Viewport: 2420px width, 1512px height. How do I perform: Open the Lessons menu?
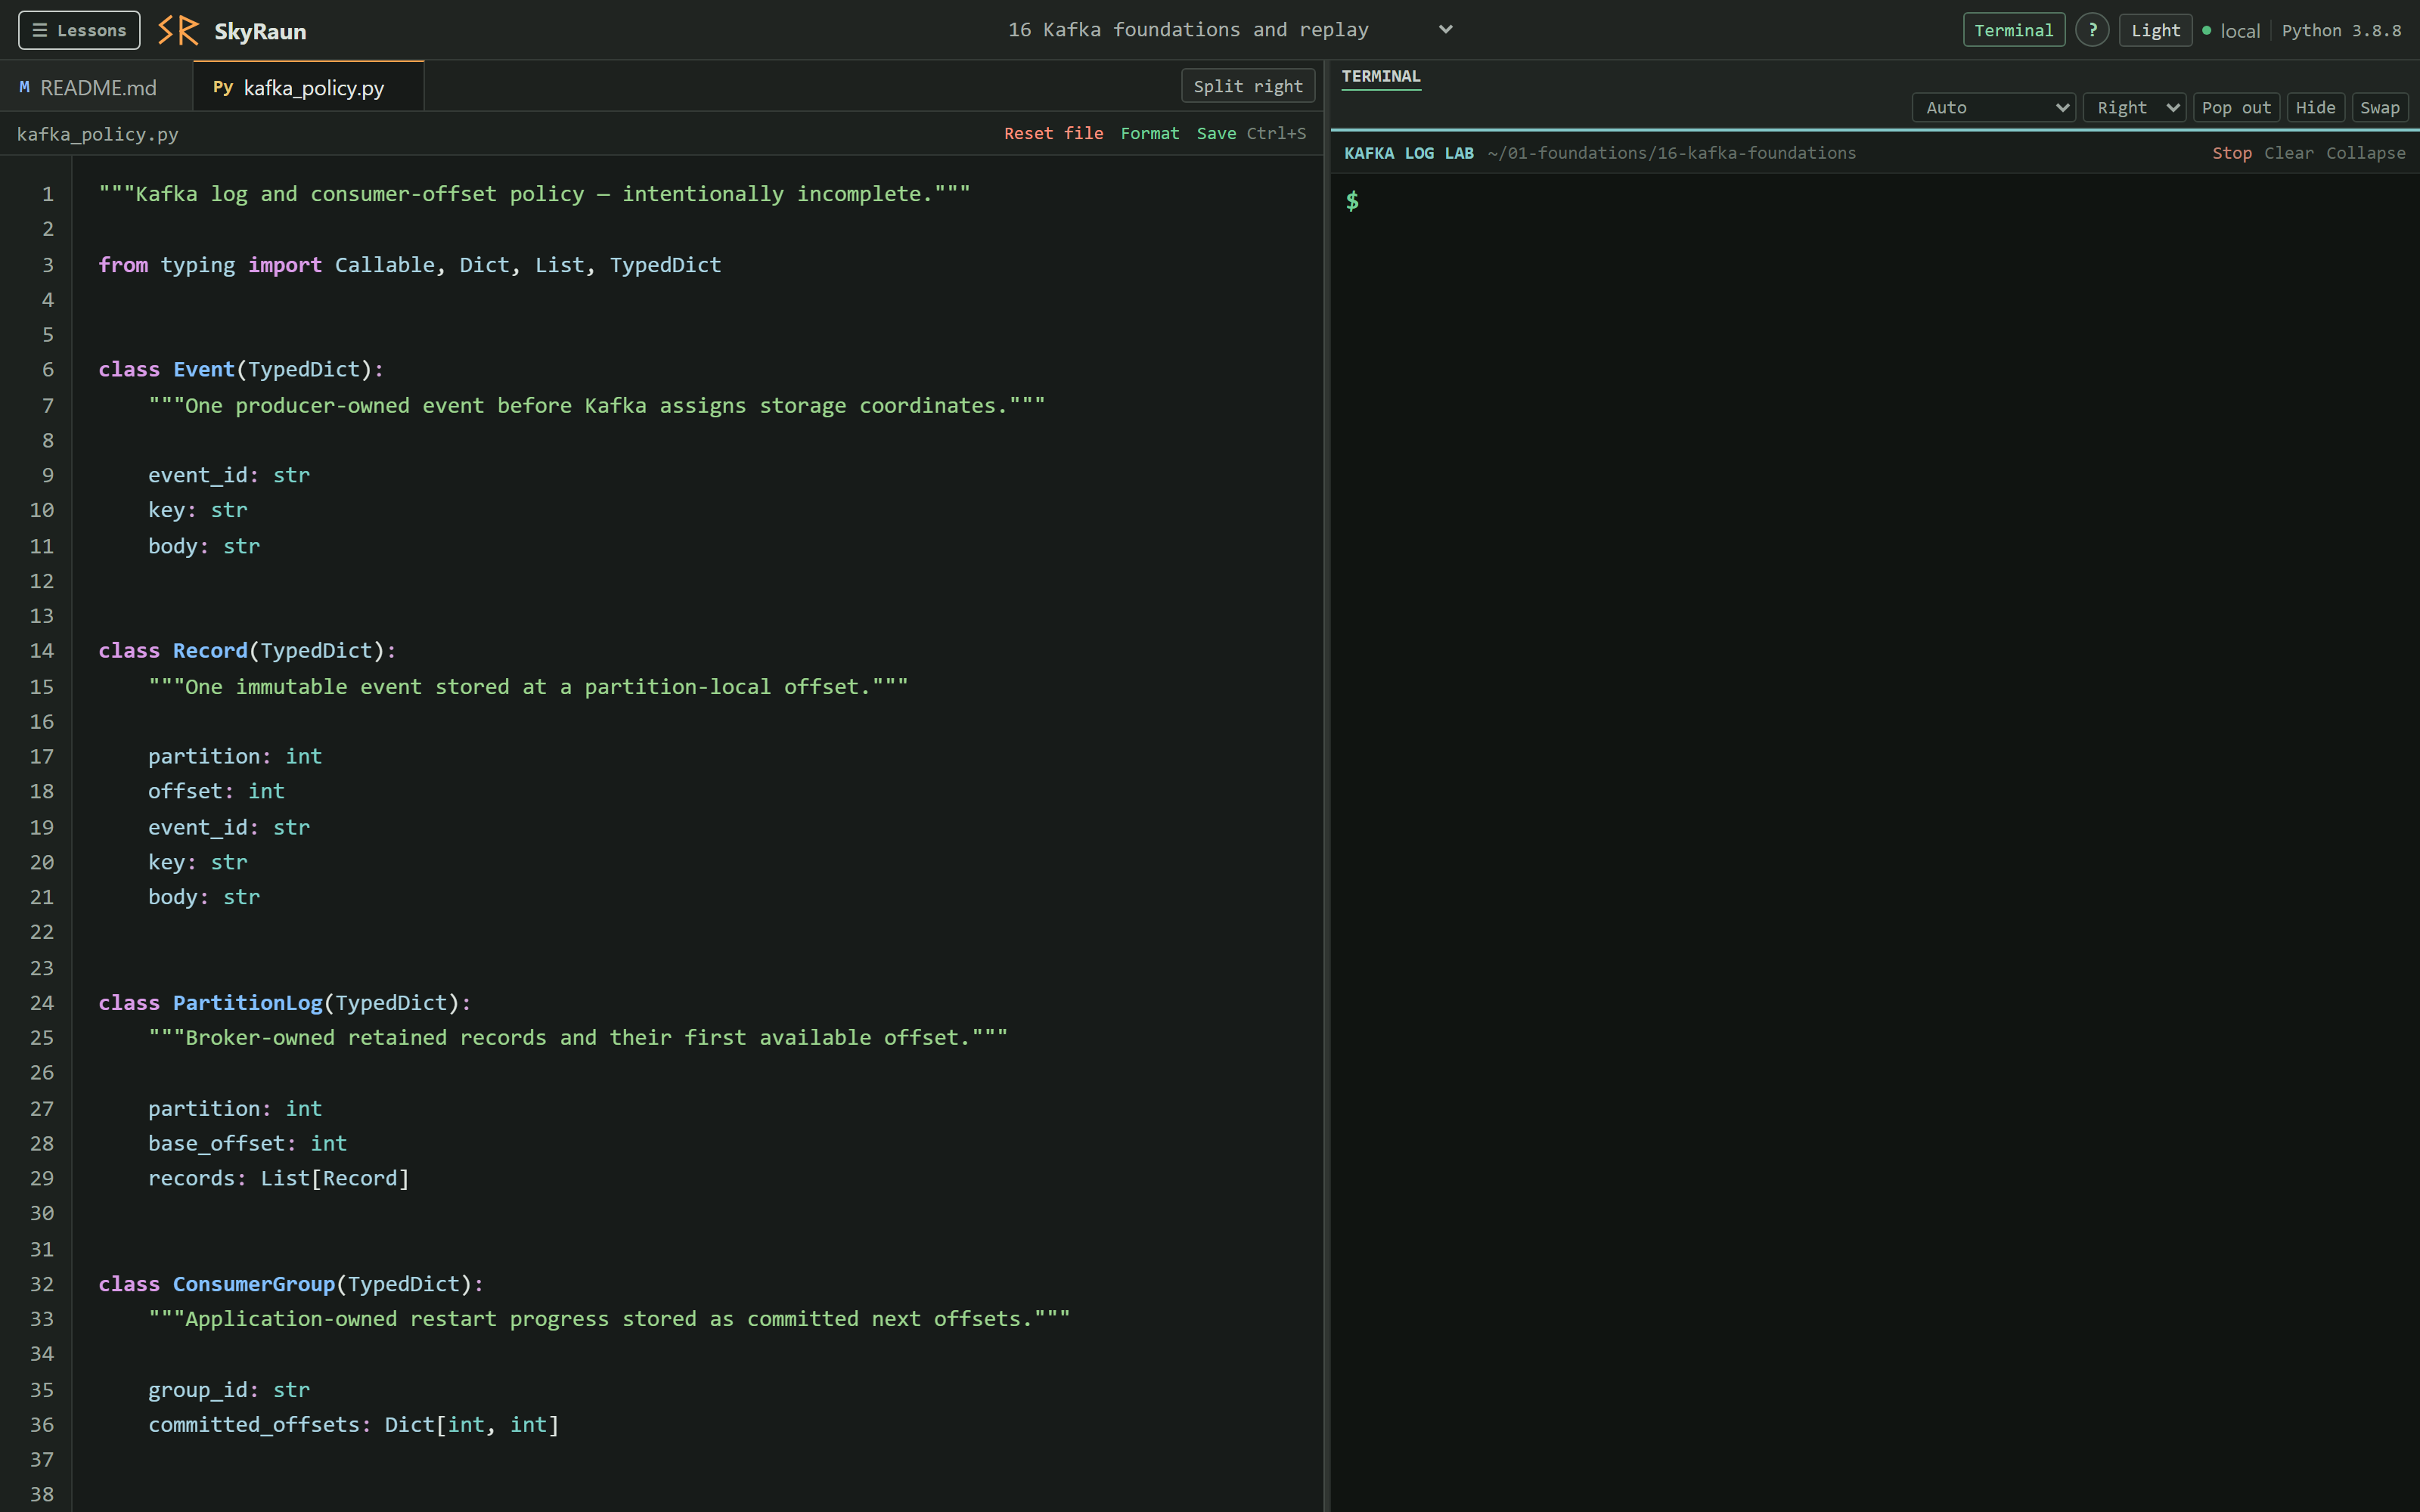(79, 30)
